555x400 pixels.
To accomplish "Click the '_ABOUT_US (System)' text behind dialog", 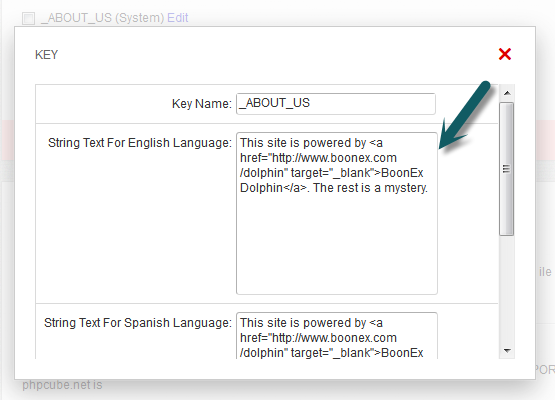I will (x=102, y=18).
